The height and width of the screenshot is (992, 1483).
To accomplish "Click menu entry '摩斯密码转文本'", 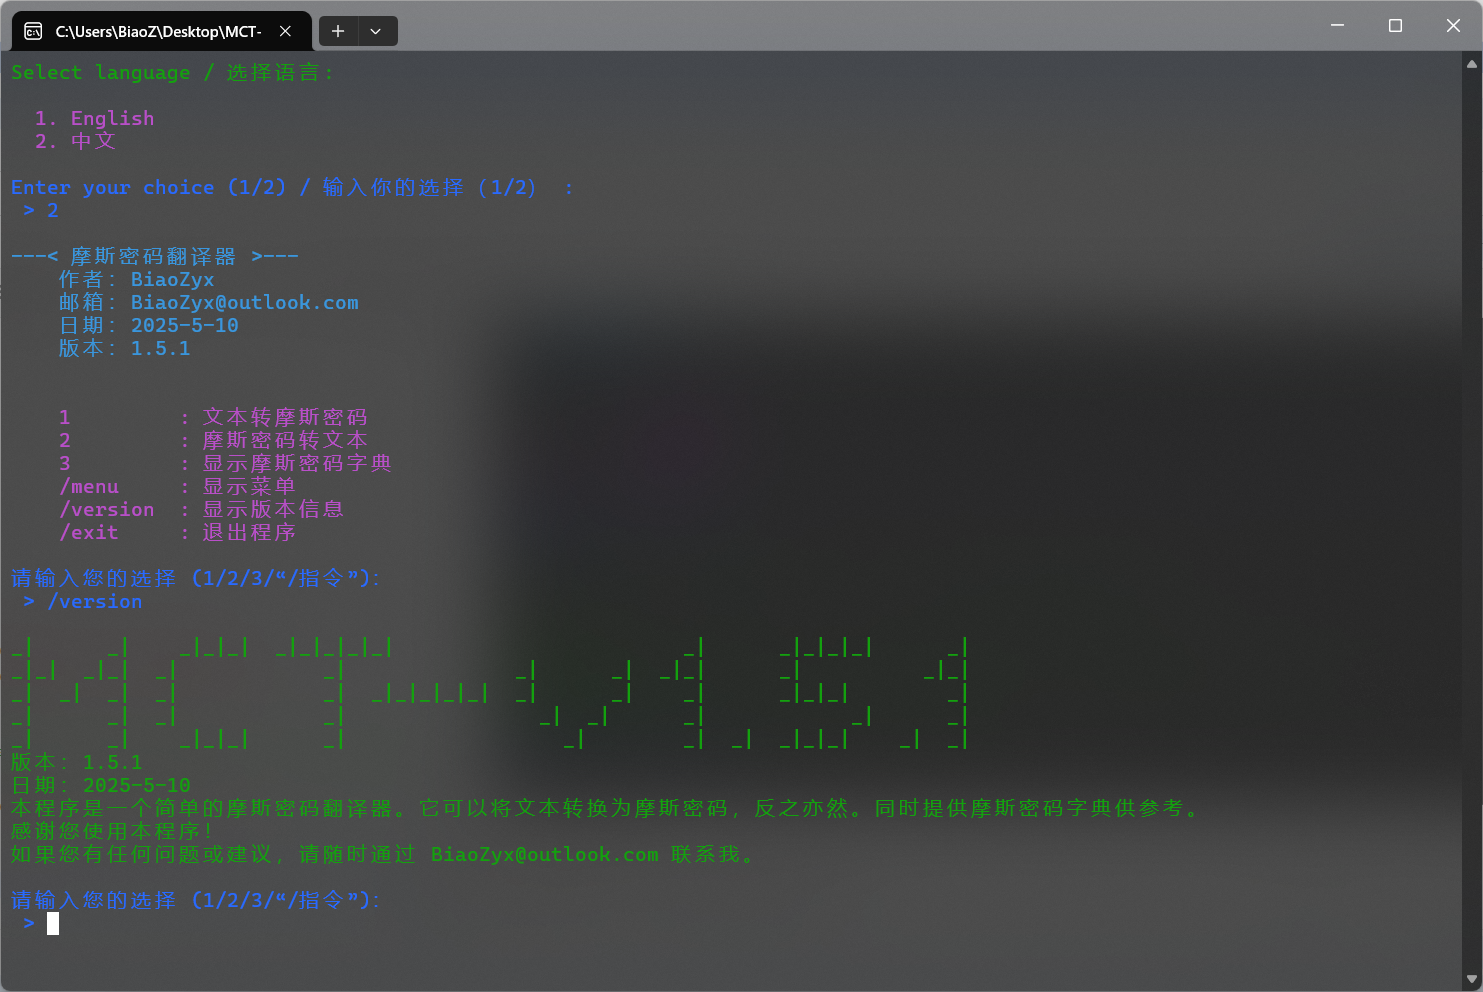I will pyautogui.click(x=285, y=440).
